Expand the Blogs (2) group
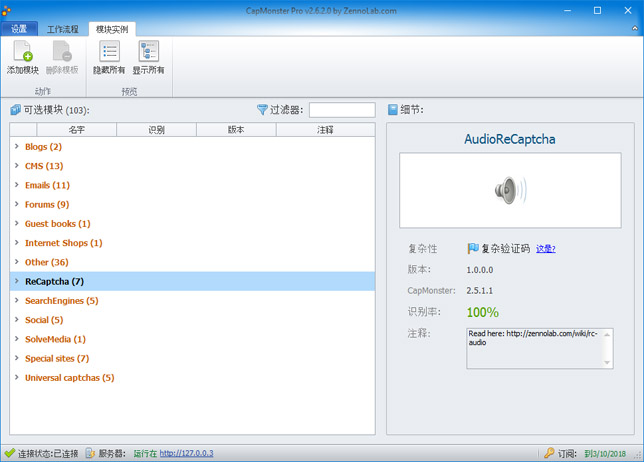The width and height of the screenshot is (644, 462). (x=17, y=146)
